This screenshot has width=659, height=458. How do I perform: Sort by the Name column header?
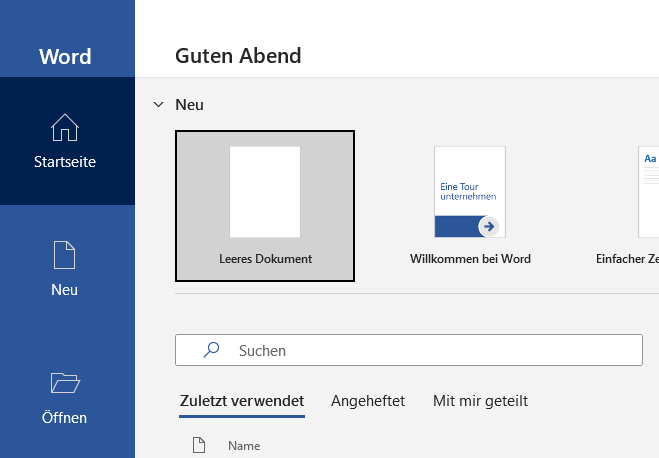244,446
